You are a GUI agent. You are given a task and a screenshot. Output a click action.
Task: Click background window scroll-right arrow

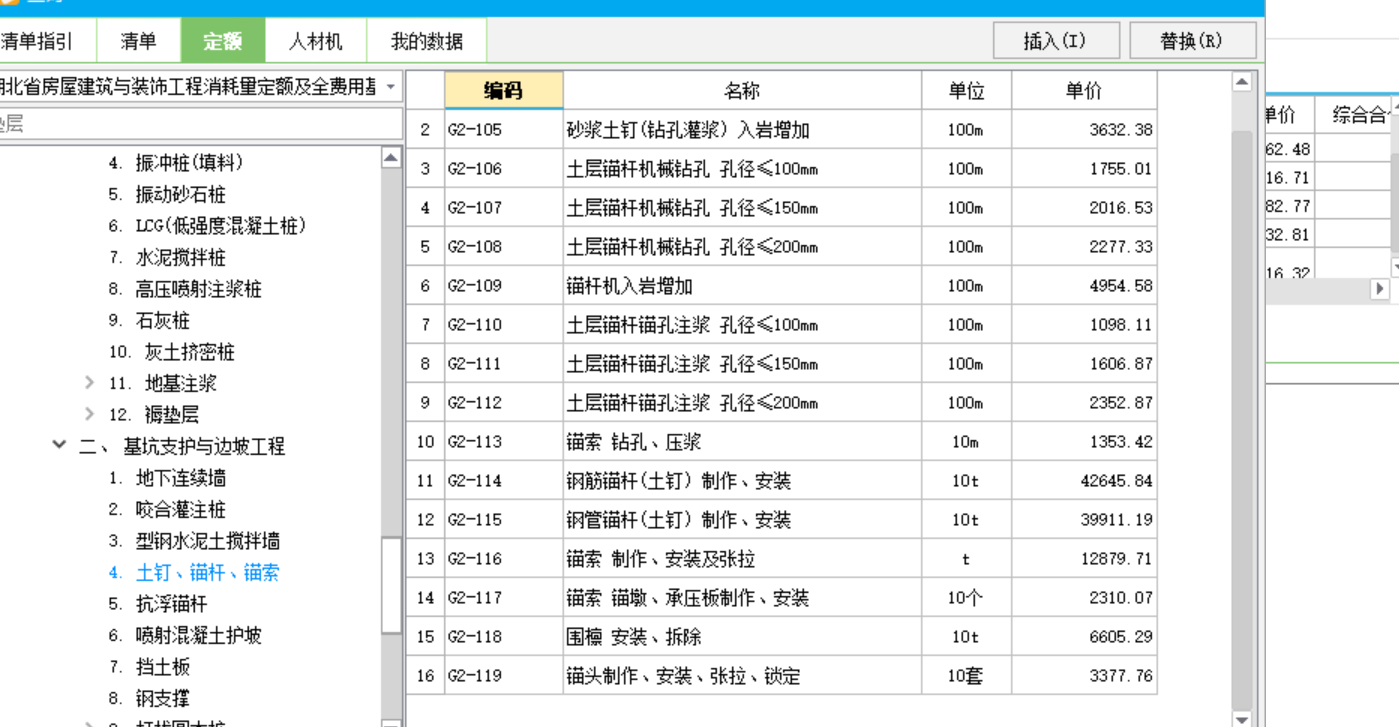(x=1380, y=288)
